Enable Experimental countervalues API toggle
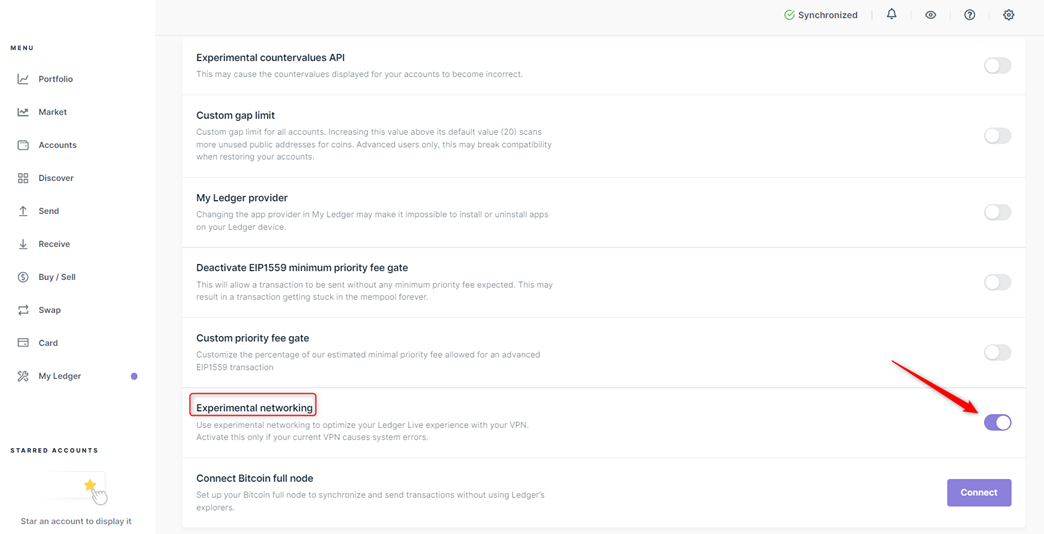 coord(997,66)
